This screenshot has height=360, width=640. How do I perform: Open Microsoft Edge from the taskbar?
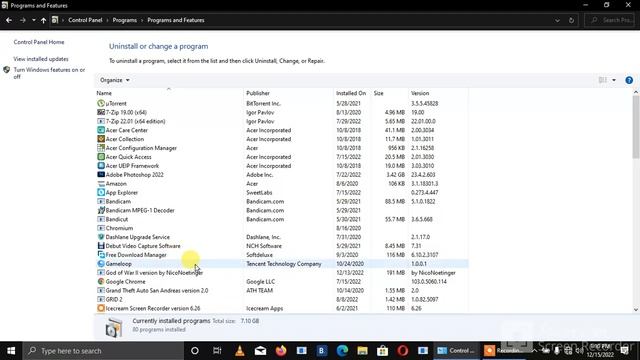pos(342,351)
